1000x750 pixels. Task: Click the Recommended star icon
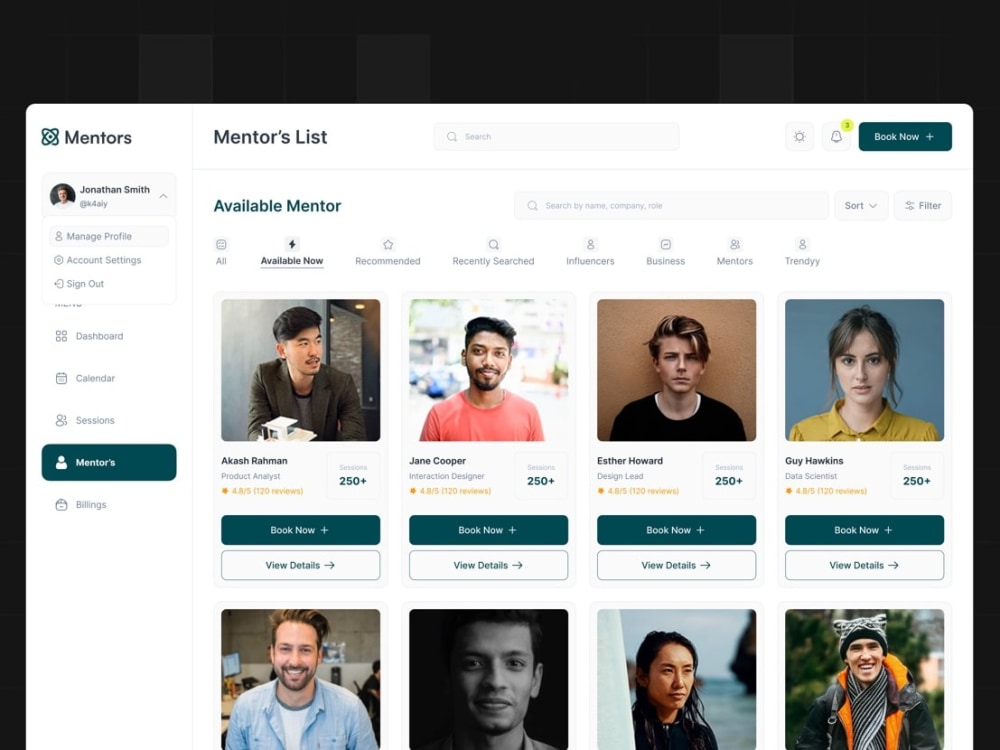pos(388,244)
